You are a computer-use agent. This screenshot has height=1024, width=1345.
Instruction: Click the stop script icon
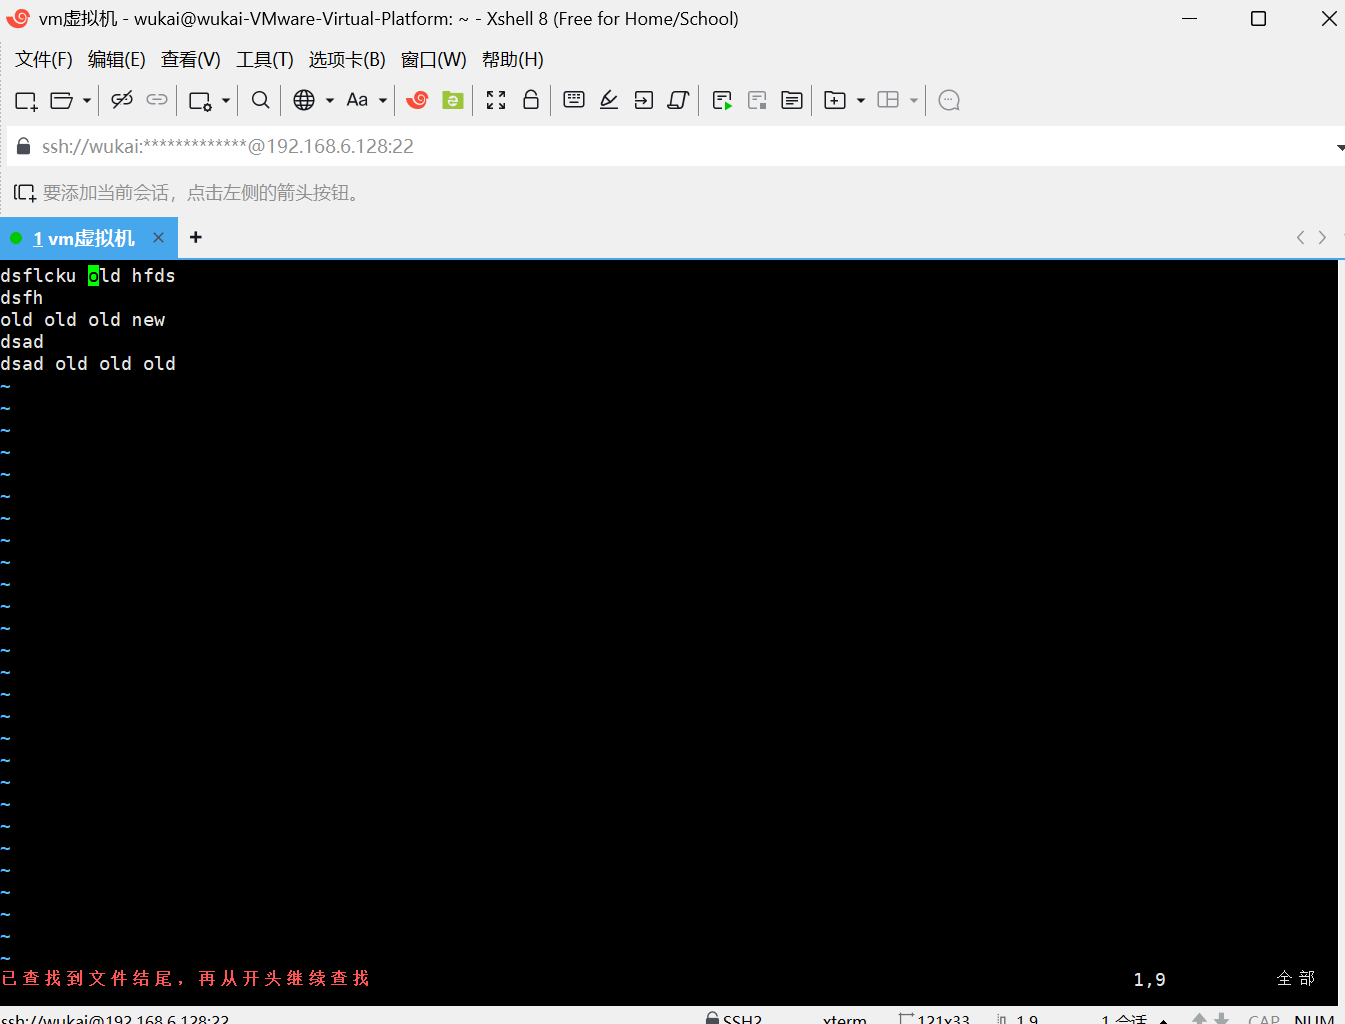pos(757,100)
